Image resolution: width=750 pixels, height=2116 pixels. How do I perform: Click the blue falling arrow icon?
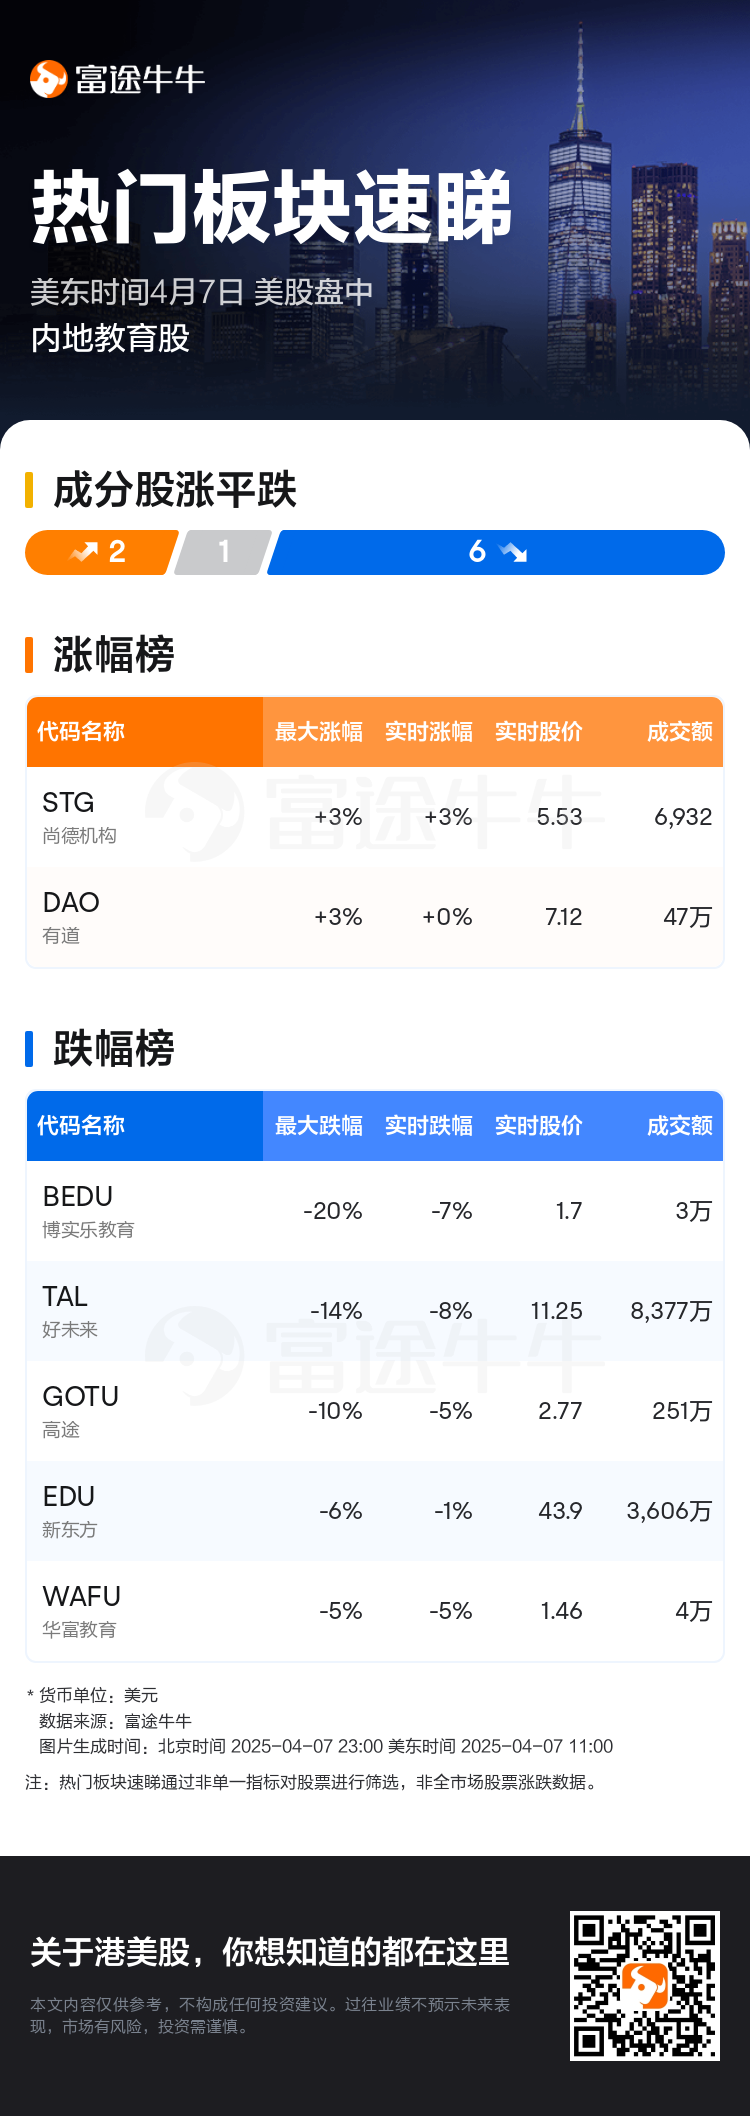(x=513, y=552)
